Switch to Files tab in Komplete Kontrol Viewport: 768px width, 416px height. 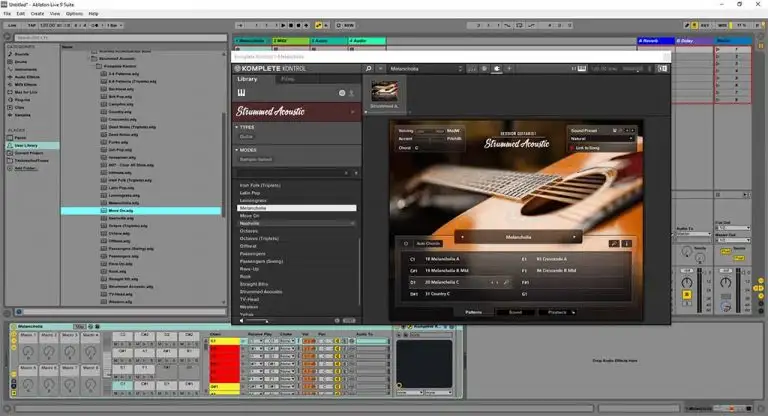point(288,79)
